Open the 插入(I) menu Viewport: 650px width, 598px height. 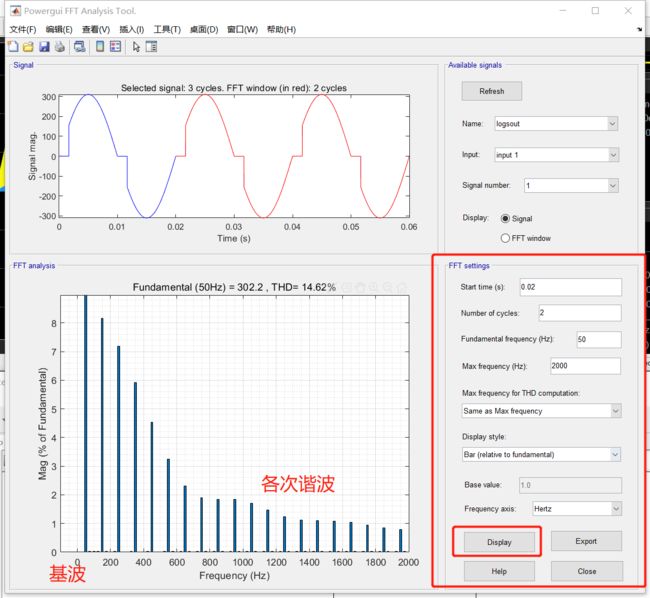coord(131,29)
